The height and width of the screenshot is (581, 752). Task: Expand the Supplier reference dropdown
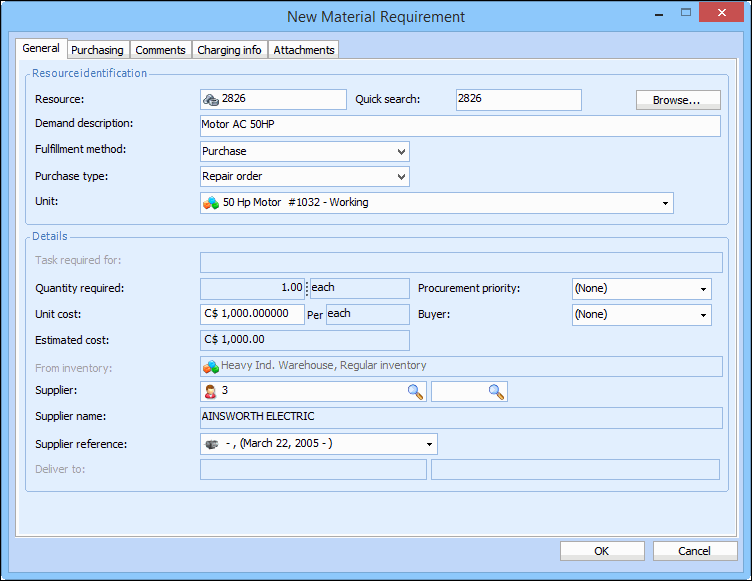(430, 444)
